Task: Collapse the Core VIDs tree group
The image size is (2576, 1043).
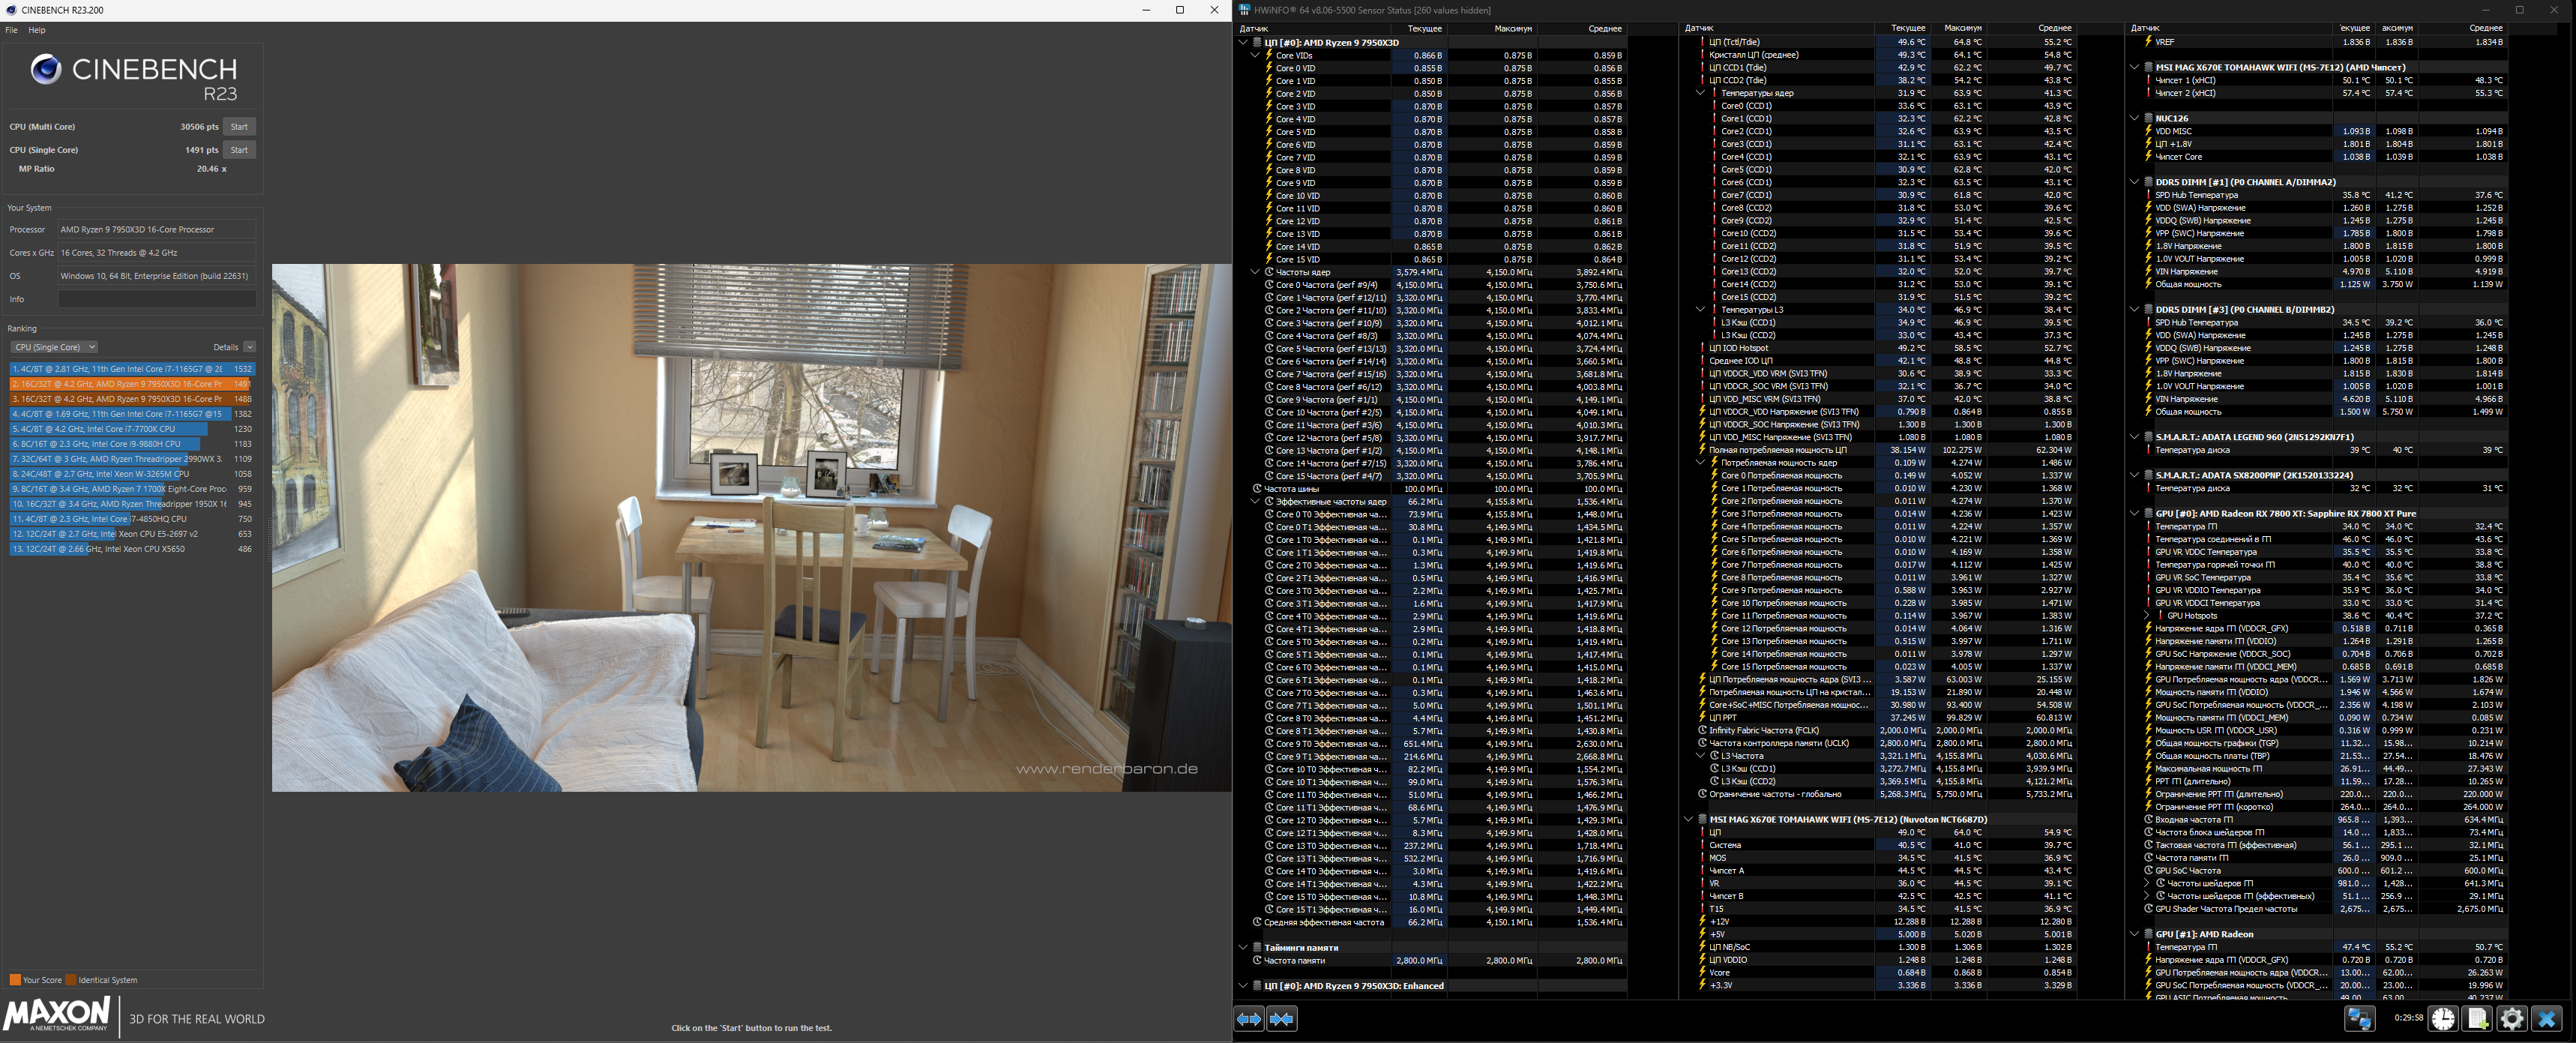Action: 1255,55
